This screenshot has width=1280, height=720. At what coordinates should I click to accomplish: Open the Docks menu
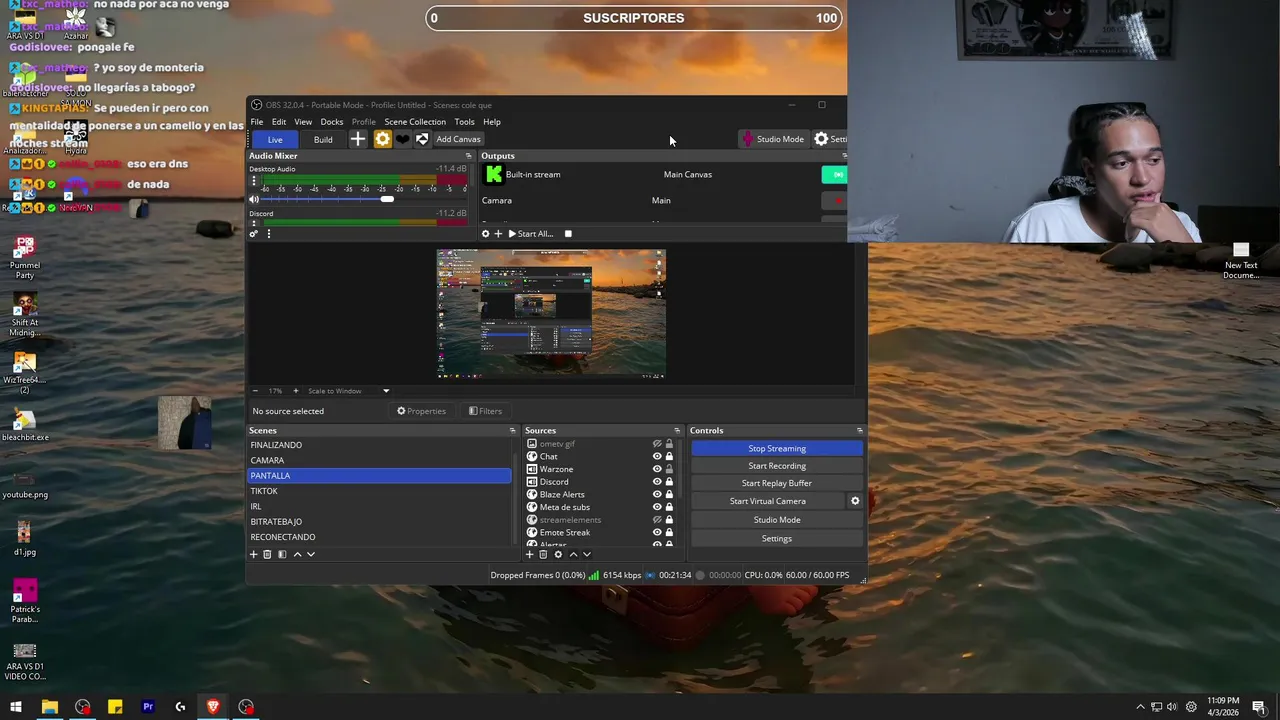pyautogui.click(x=332, y=122)
